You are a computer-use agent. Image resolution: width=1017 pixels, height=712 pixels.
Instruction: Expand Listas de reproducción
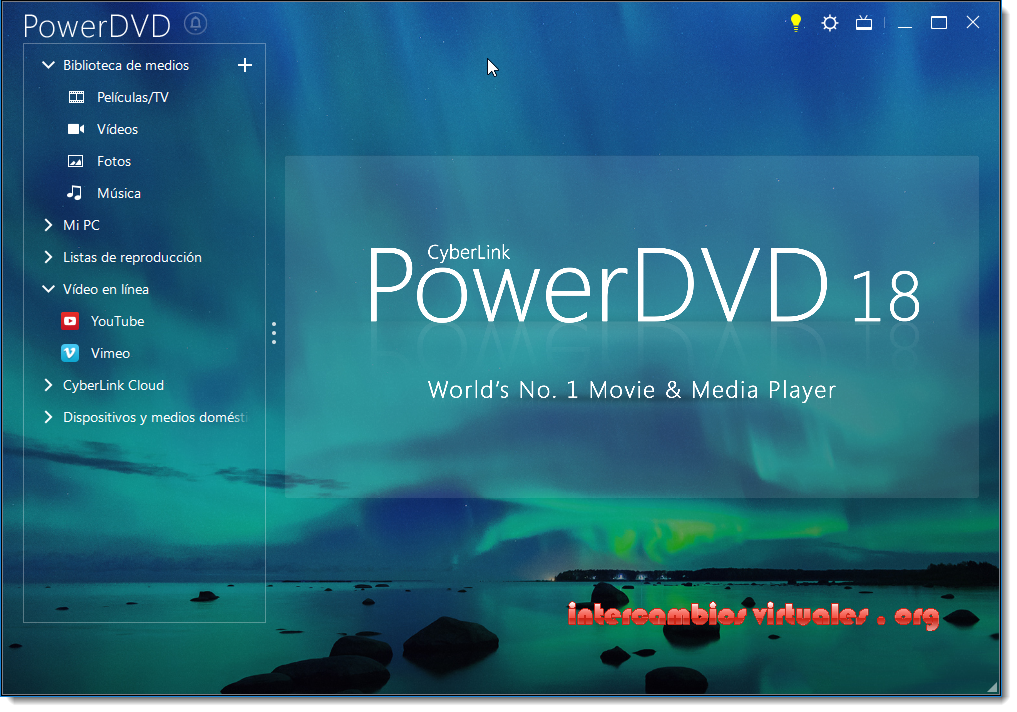[48, 257]
